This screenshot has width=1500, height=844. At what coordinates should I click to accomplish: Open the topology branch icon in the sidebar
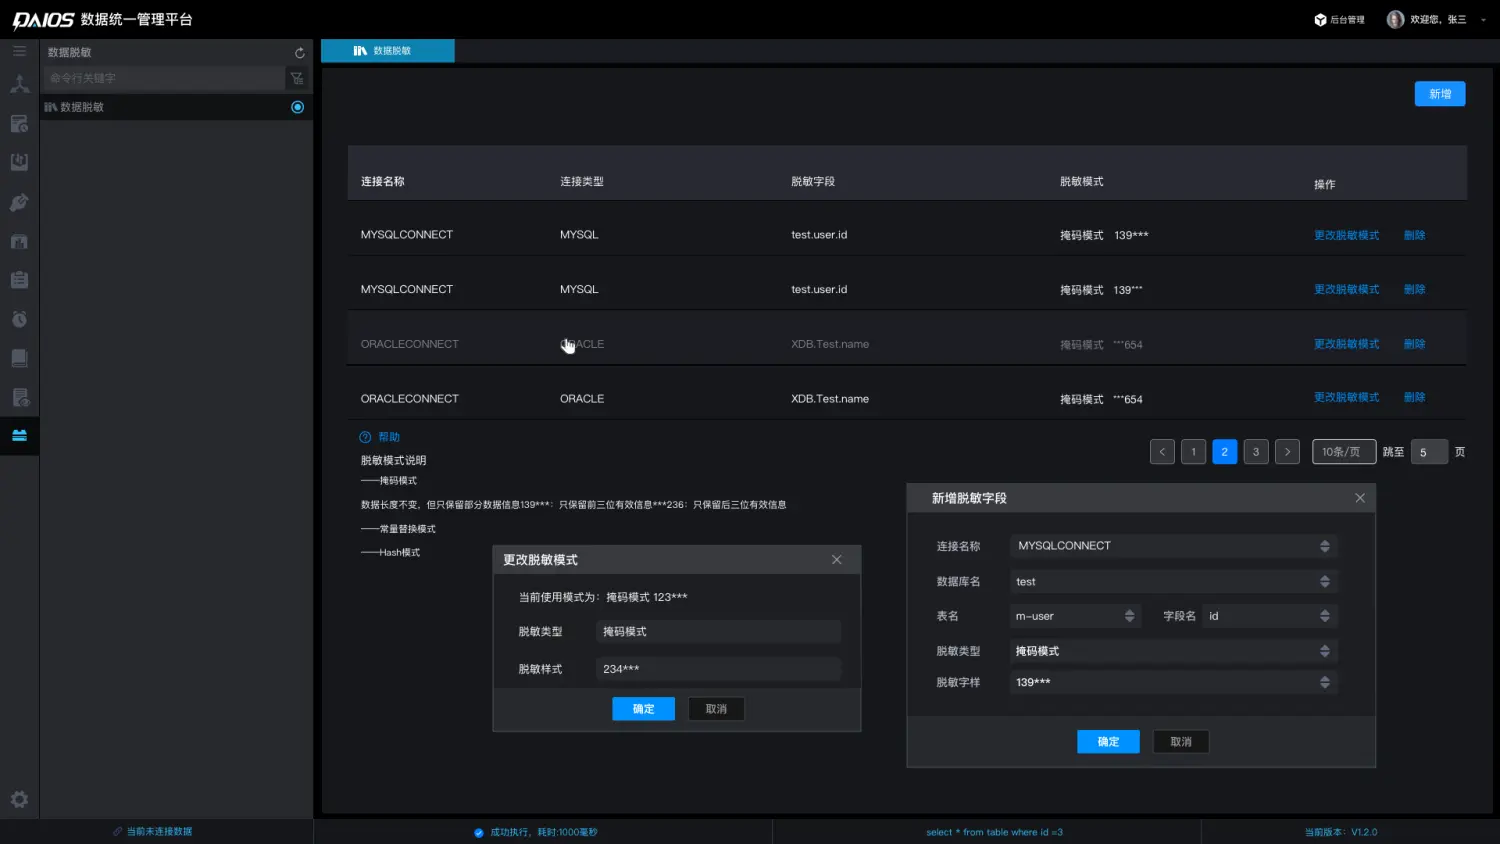[x=19, y=85]
